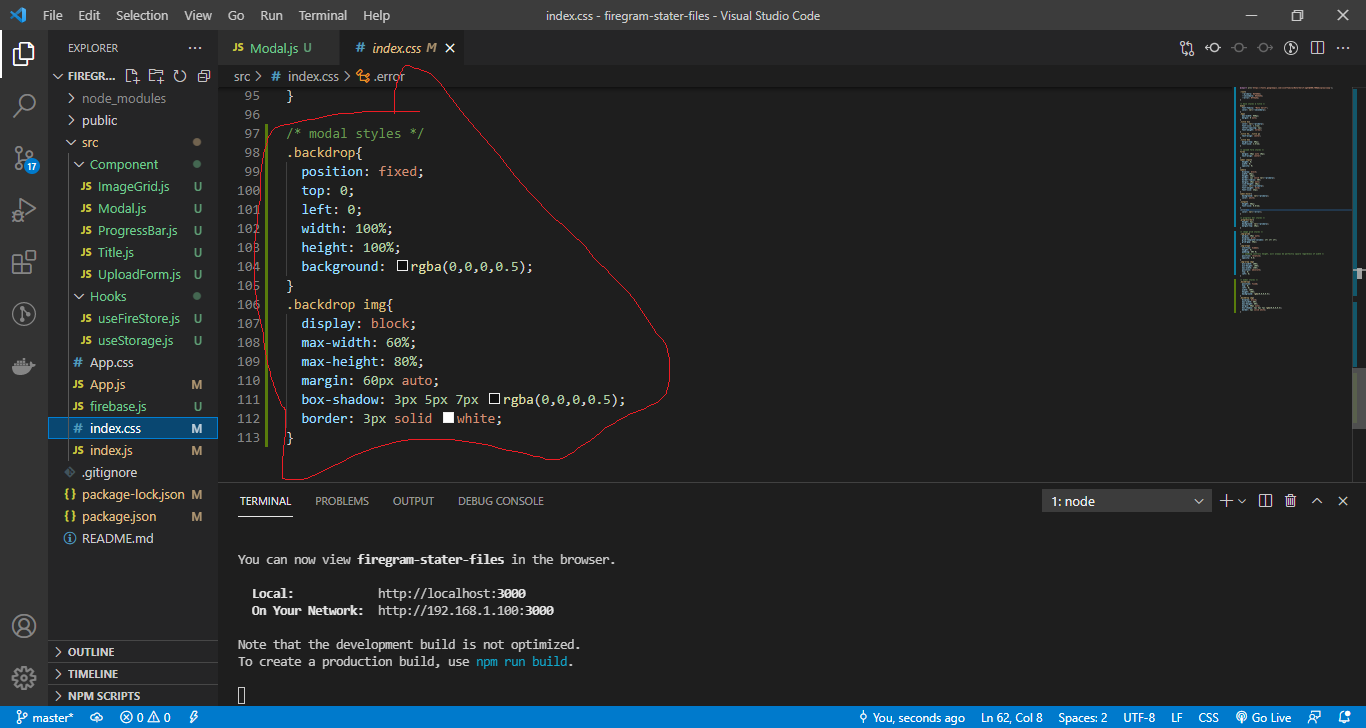Maximize the terminal panel size

(x=1317, y=501)
